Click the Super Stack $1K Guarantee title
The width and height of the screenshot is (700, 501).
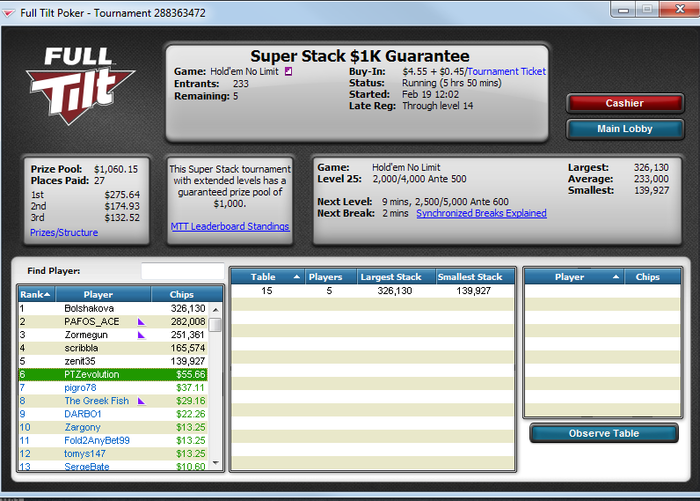click(x=360, y=56)
